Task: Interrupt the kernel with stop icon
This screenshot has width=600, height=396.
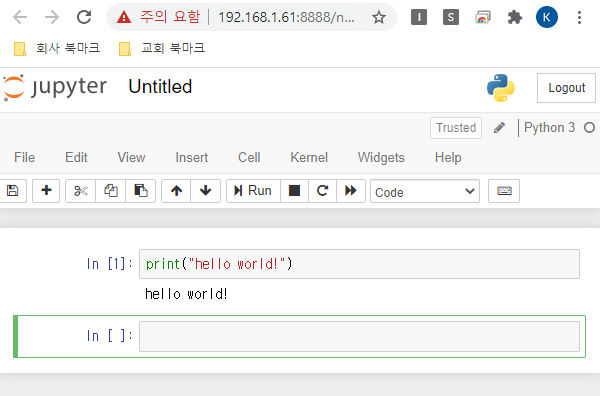Action: pos(294,191)
